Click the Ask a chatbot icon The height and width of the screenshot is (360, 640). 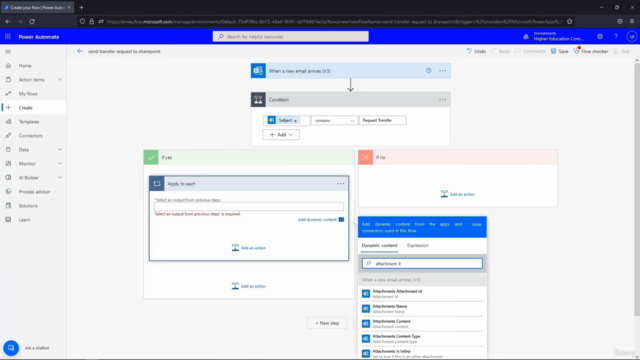point(11,348)
